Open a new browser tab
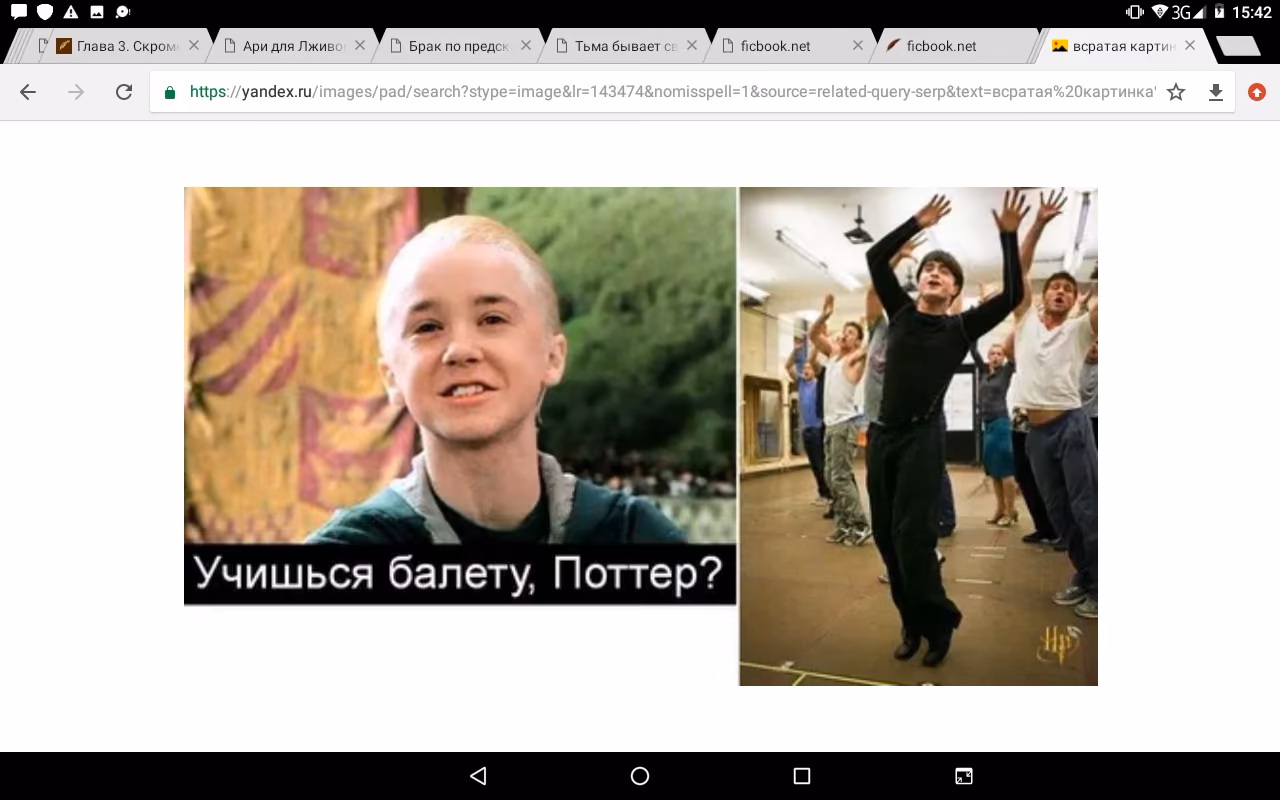The height and width of the screenshot is (800, 1280). 1238,46
